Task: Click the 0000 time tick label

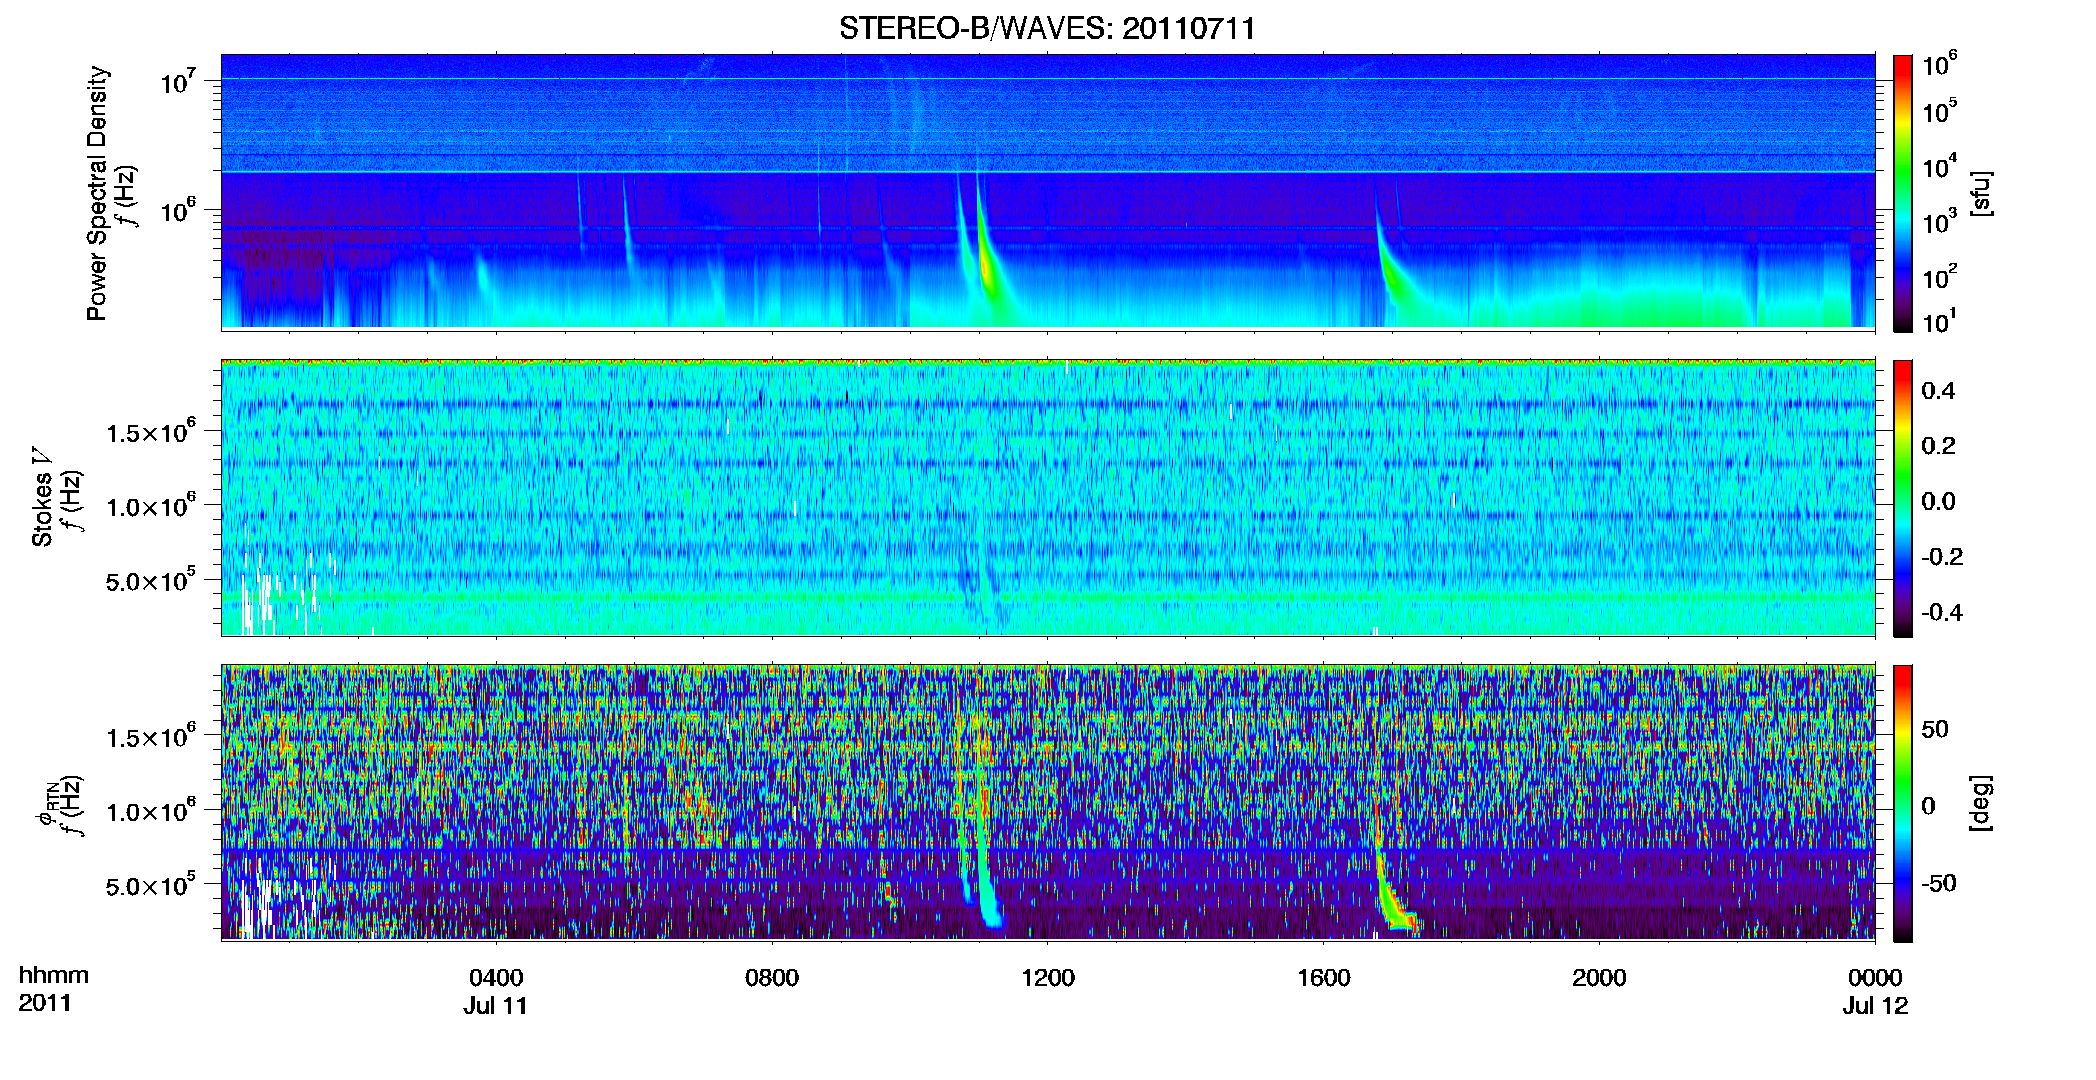Action: pos(1875,978)
